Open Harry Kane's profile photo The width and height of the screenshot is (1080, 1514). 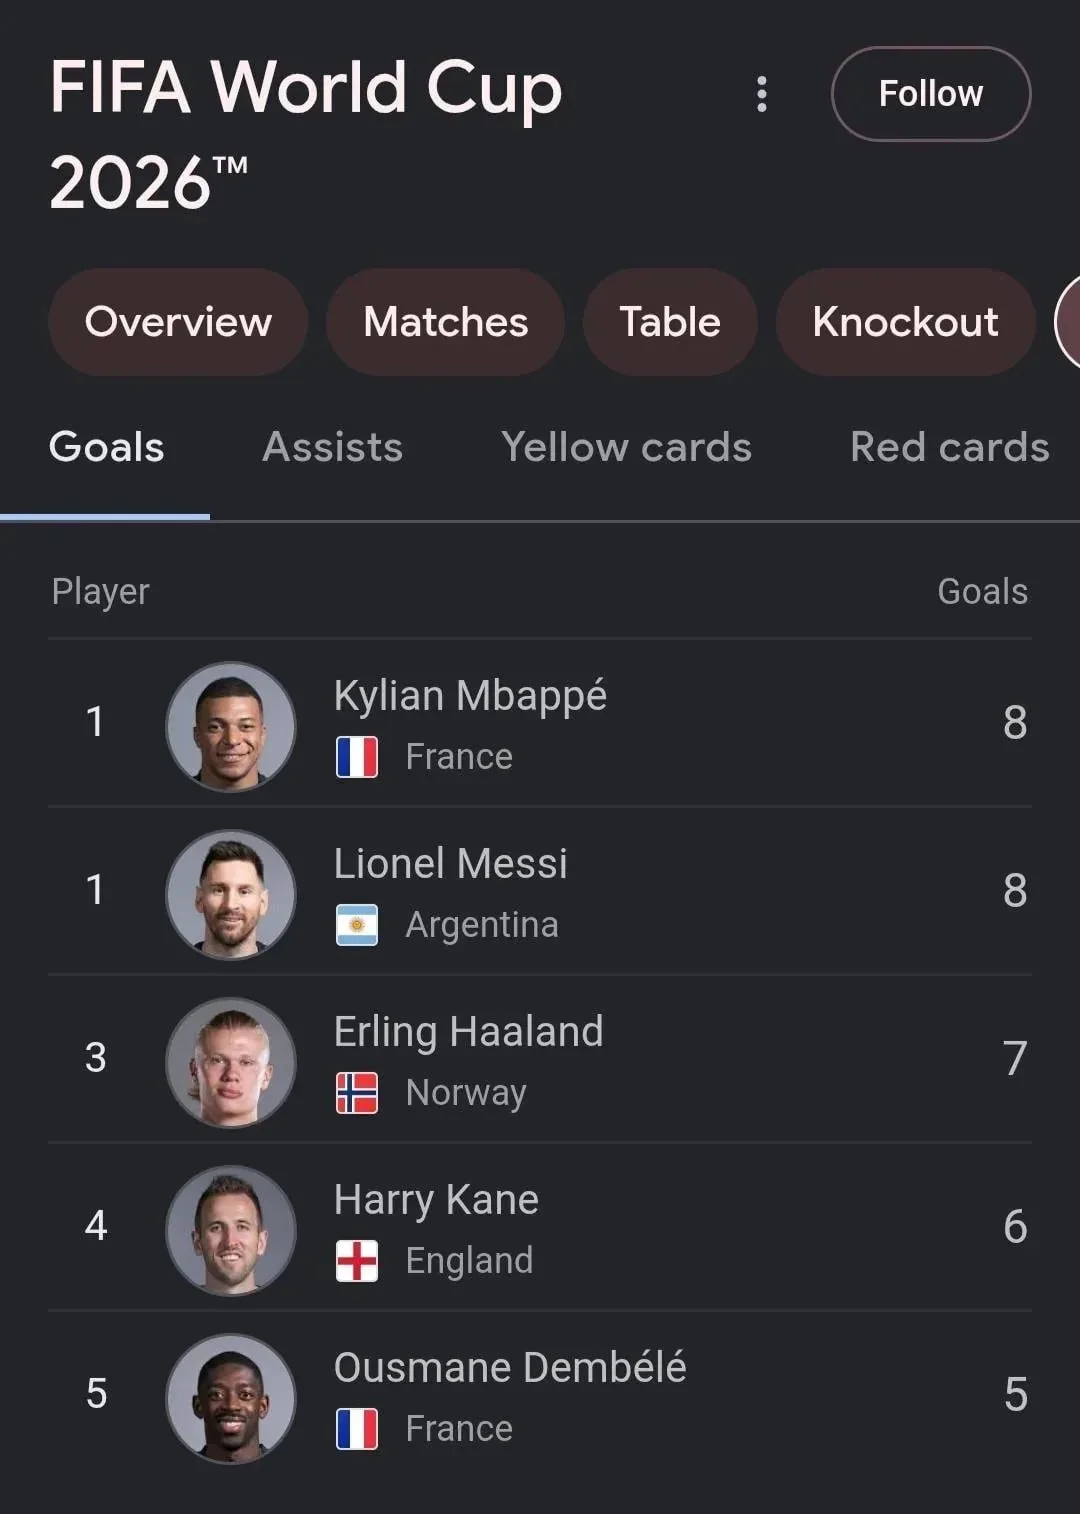tap(231, 1231)
